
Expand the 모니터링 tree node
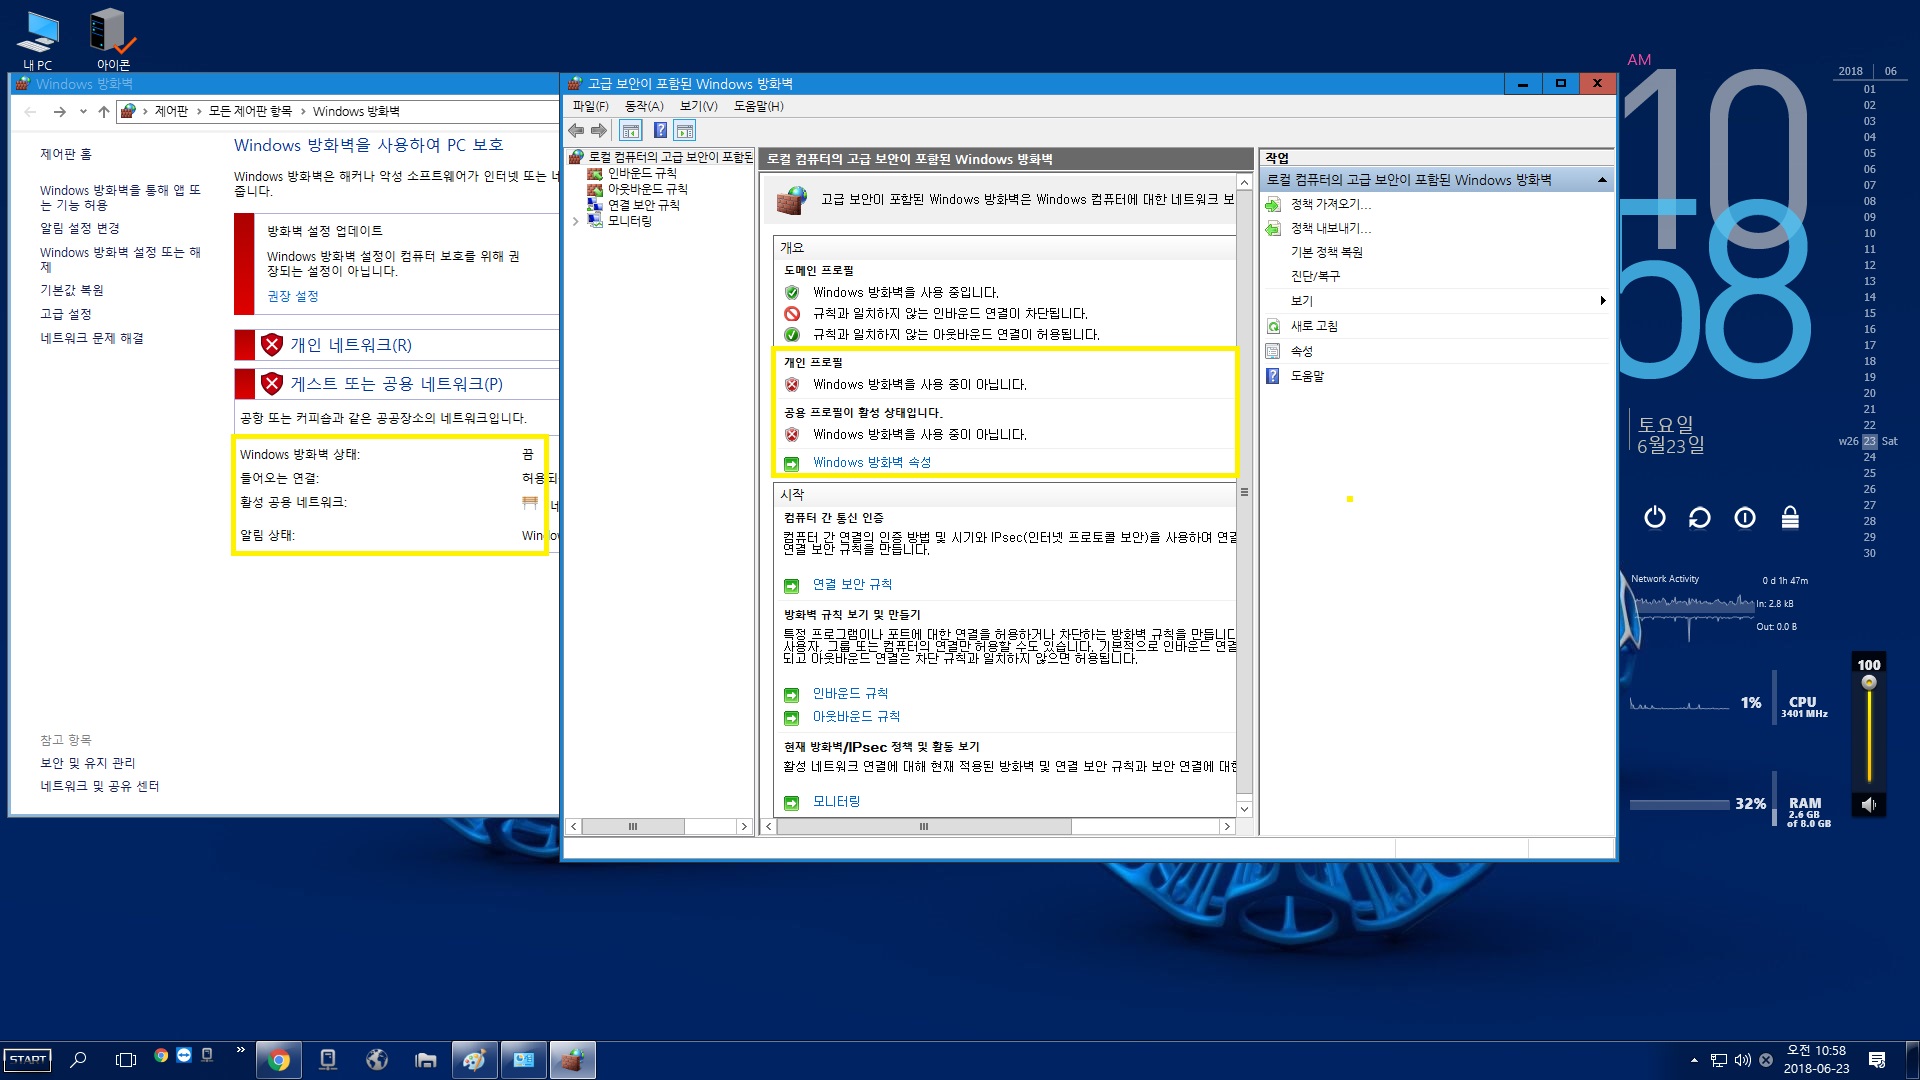576,221
